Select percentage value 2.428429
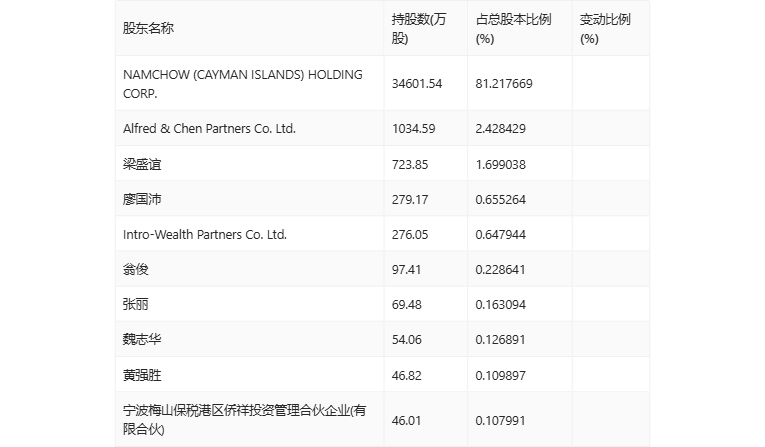Screen dimensions: 765x447 click(501, 129)
